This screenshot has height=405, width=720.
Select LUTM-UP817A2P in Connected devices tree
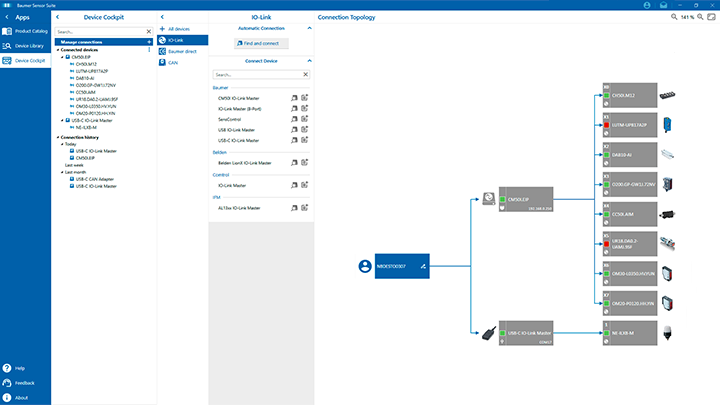[x=91, y=71]
